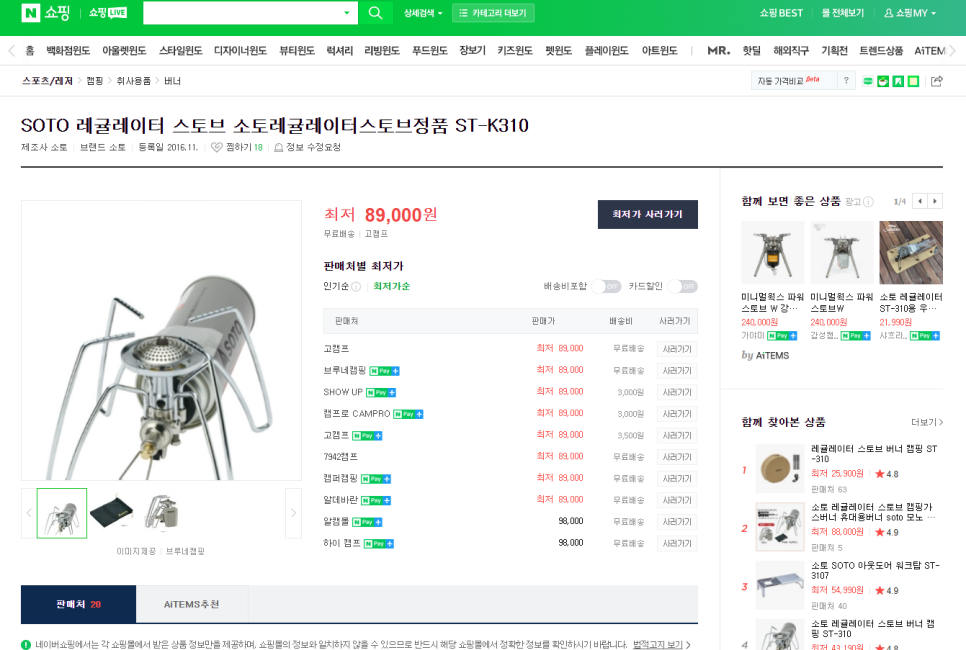Viewport: 966px width, 650px height.
Task: Open the auto price comparison help question mark
Action: pos(846,80)
